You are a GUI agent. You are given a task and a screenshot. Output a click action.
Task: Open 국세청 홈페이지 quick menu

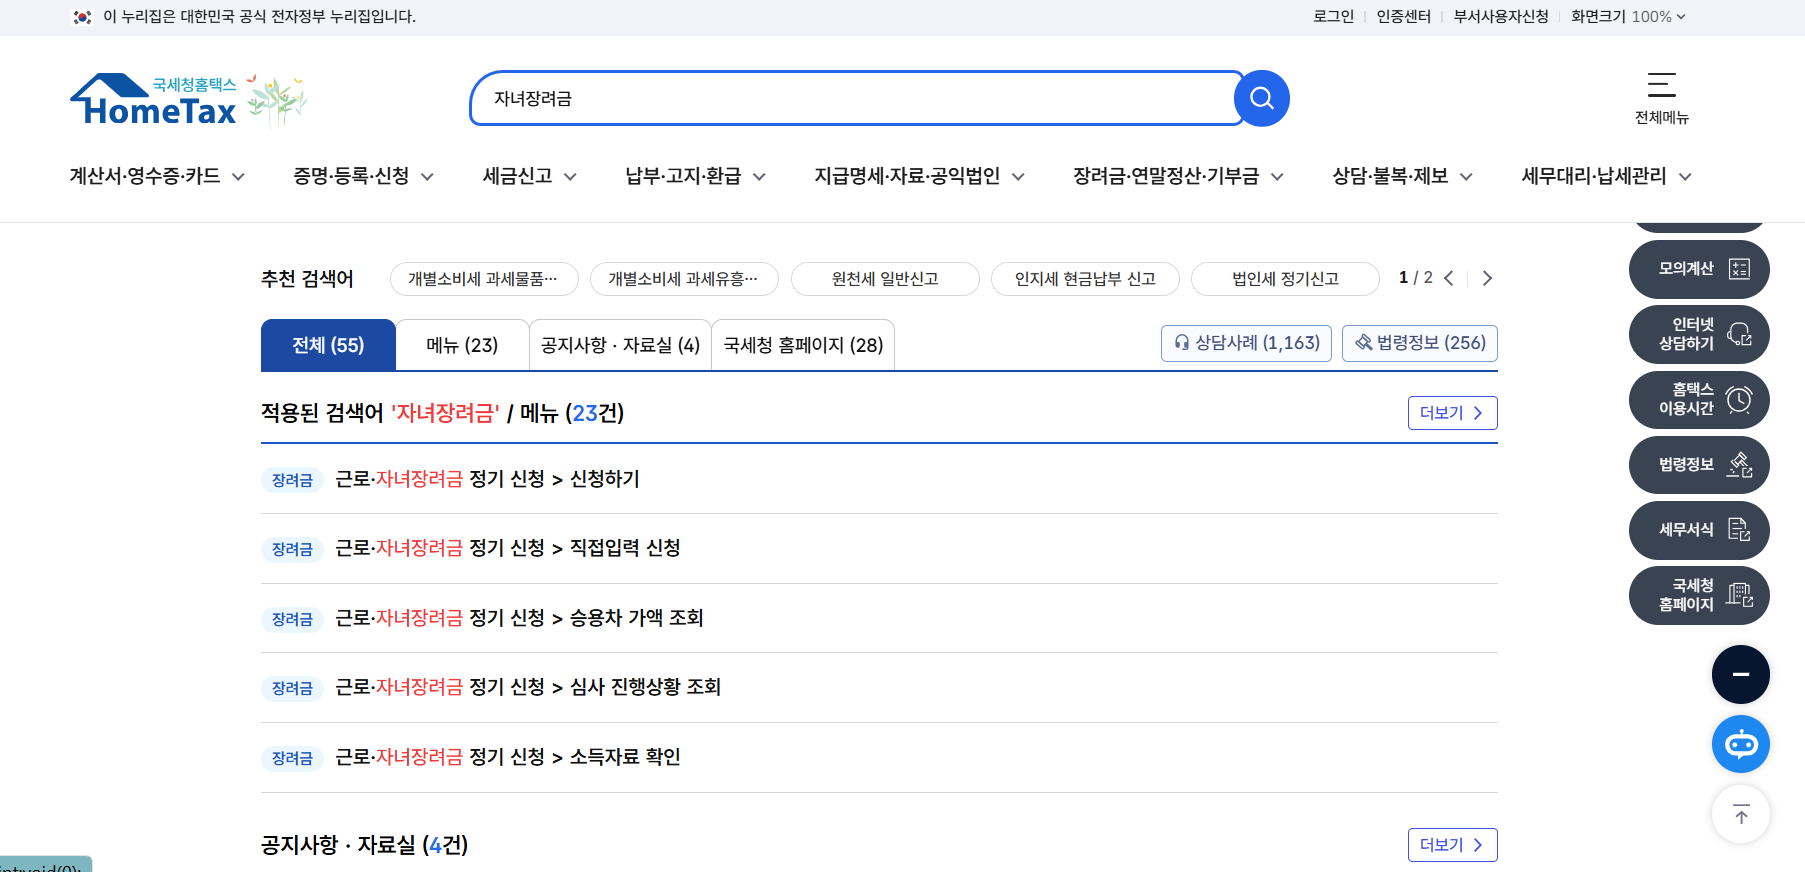click(1699, 595)
